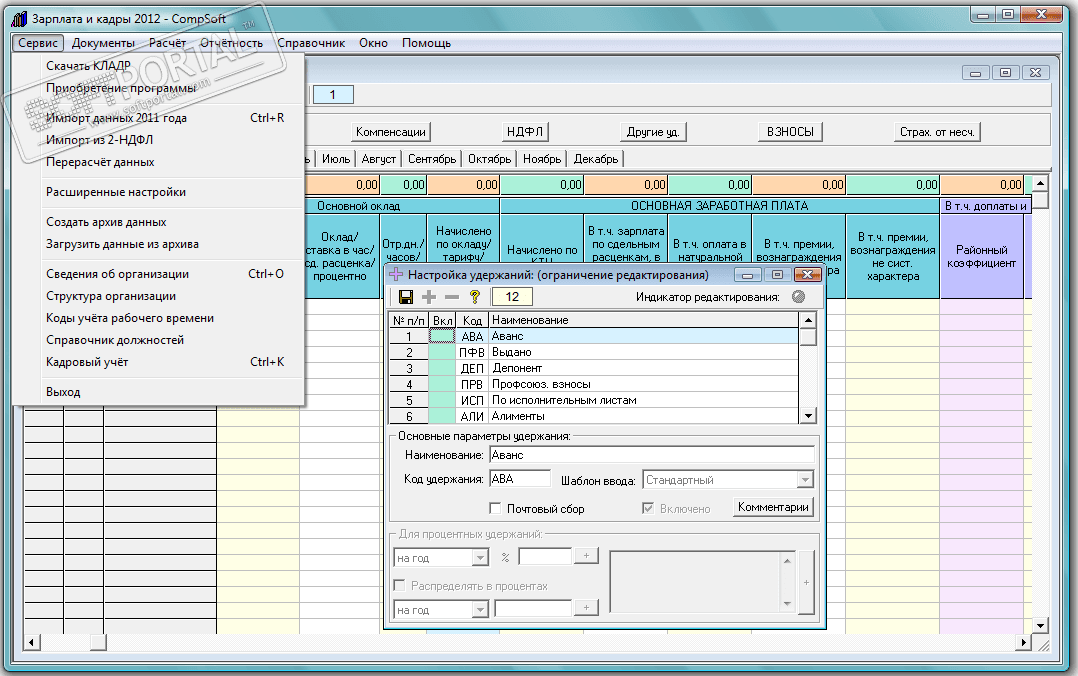Switch to the Декабрь month tab
Viewport: 1078px width, 676px height.
pyautogui.click(x=596, y=159)
